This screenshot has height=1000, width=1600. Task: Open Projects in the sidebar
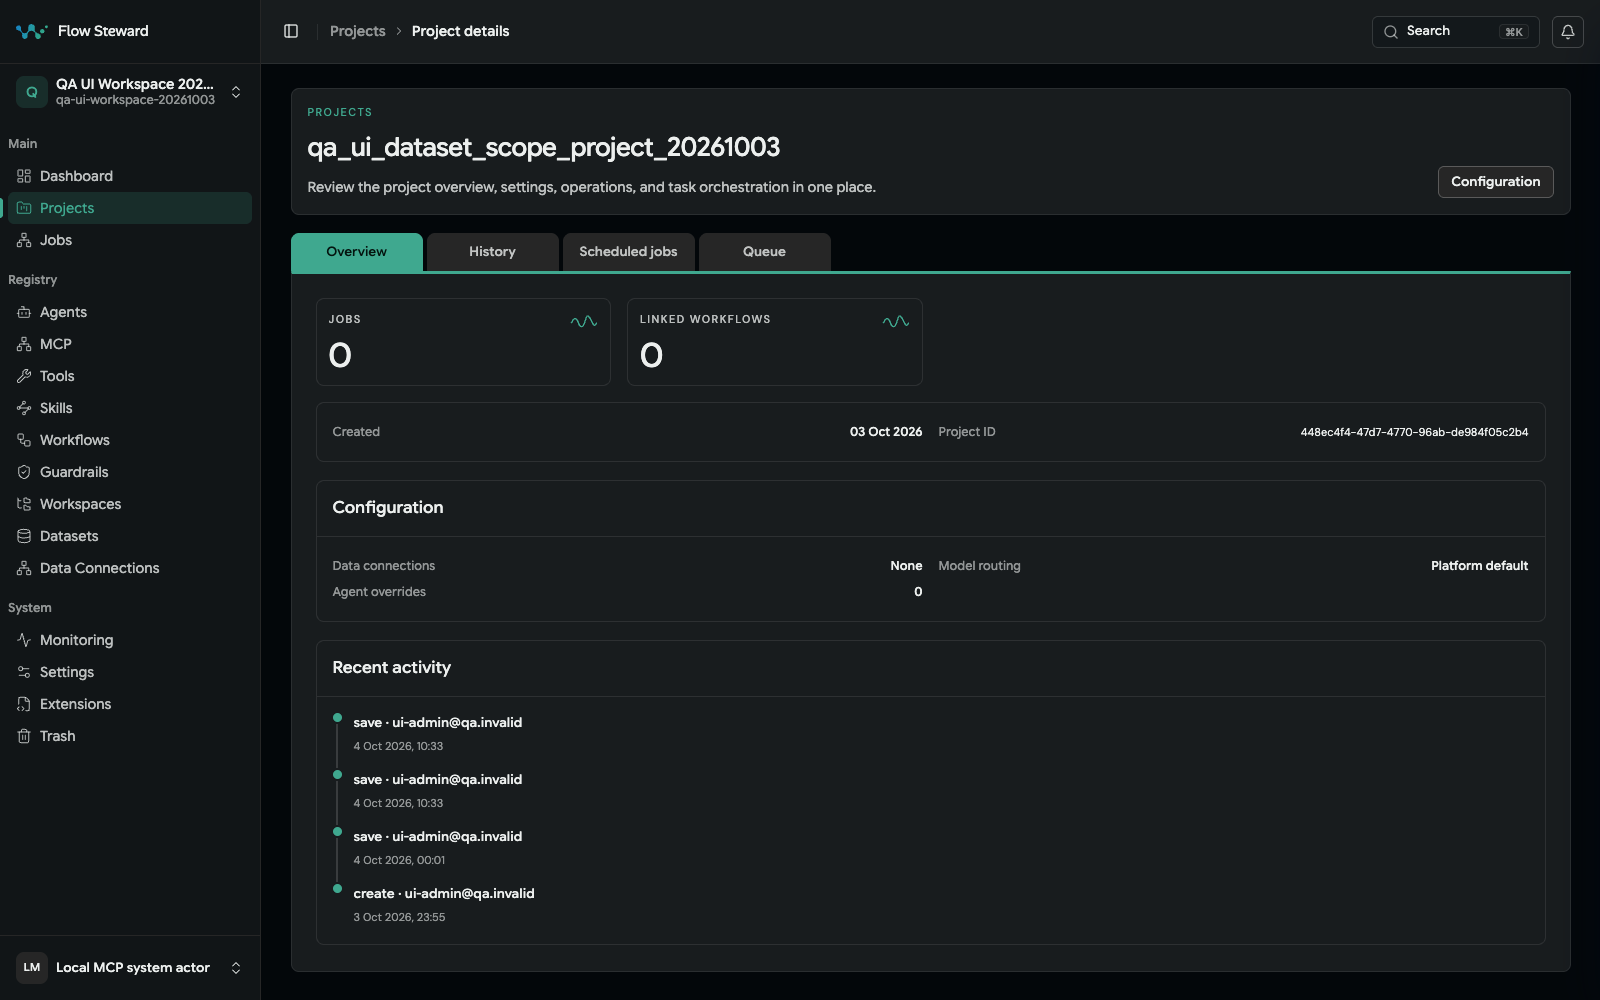pos(128,208)
